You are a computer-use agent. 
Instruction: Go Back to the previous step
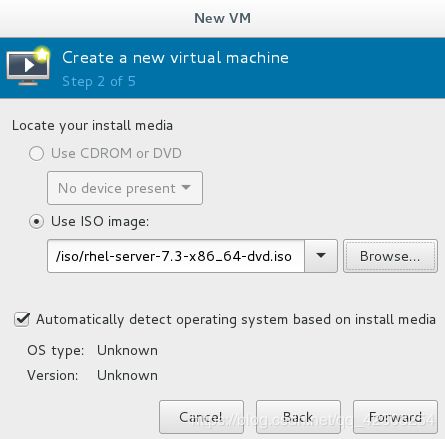(298, 417)
